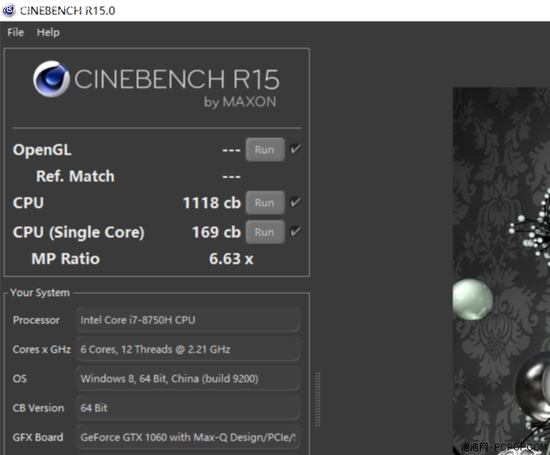This screenshot has width=550, height=455.
Task: Click the CINEBENCH R15.0 window title
Action: tap(67, 11)
